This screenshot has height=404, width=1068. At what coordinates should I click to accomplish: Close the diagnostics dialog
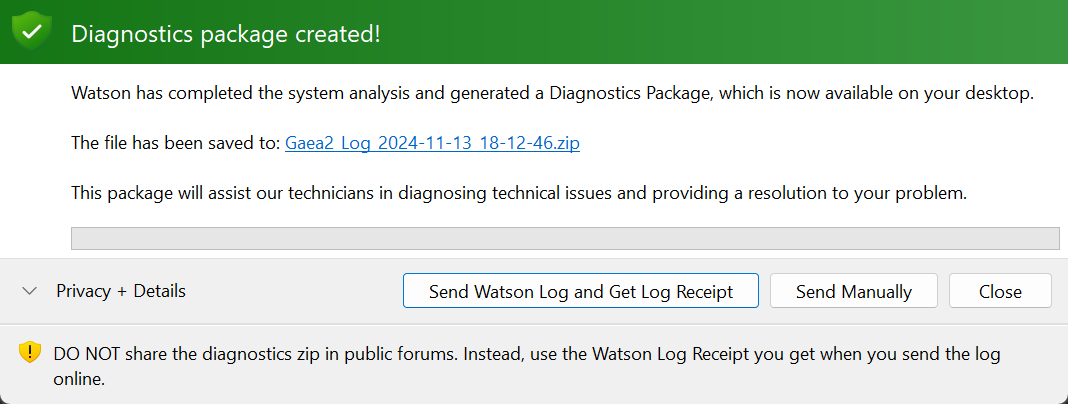click(1000, 291)
